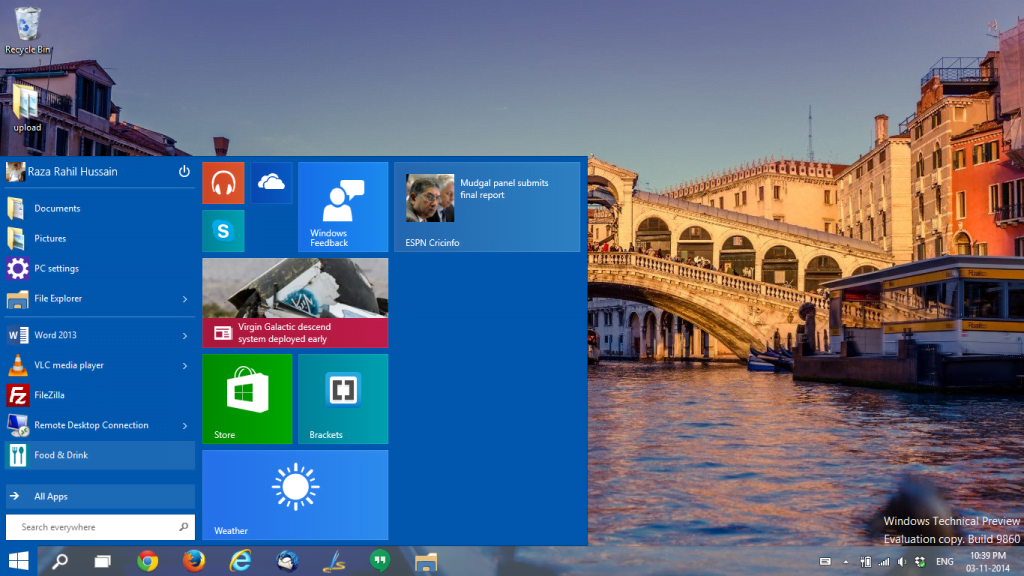This screenshot has width=1024, height=576.
Task: Click the power button icon
Action: pos(184,172)
